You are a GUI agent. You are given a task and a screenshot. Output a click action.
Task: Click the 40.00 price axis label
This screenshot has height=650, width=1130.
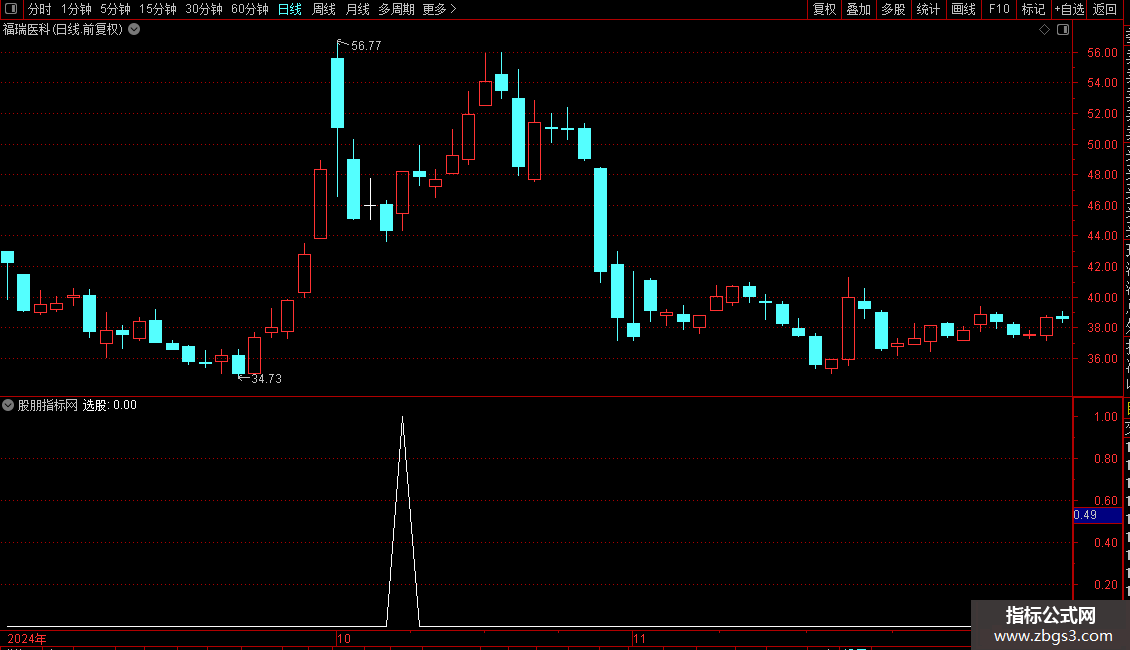point(1102,297)
